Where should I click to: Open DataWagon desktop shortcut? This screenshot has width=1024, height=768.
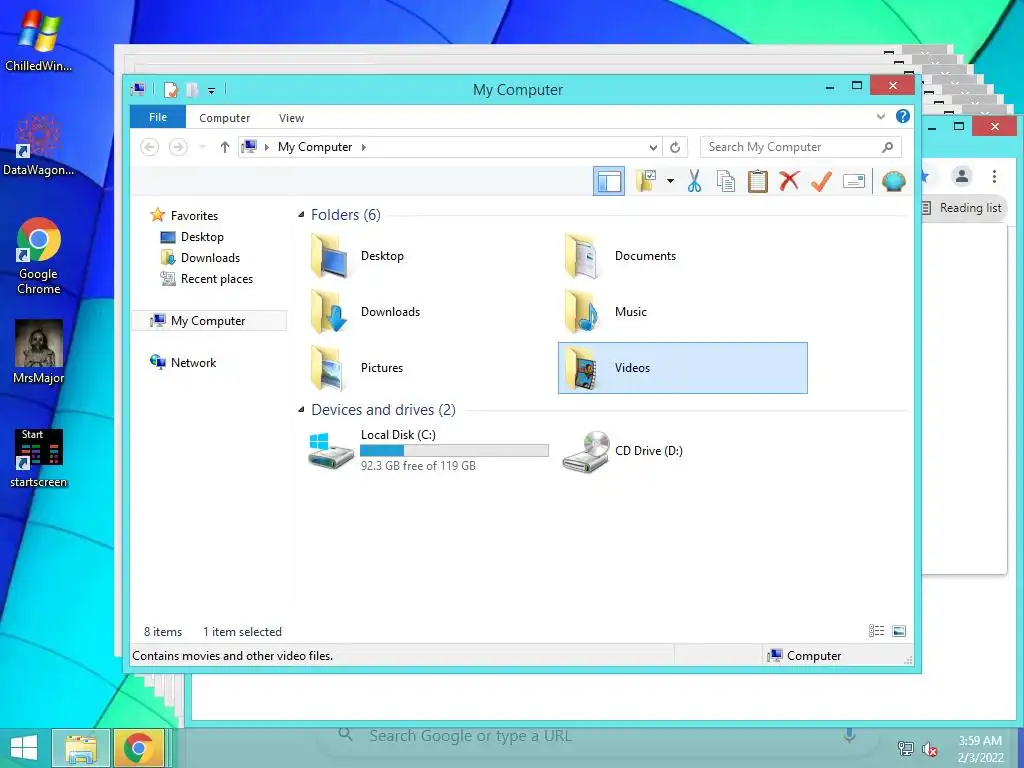point(39,145)
